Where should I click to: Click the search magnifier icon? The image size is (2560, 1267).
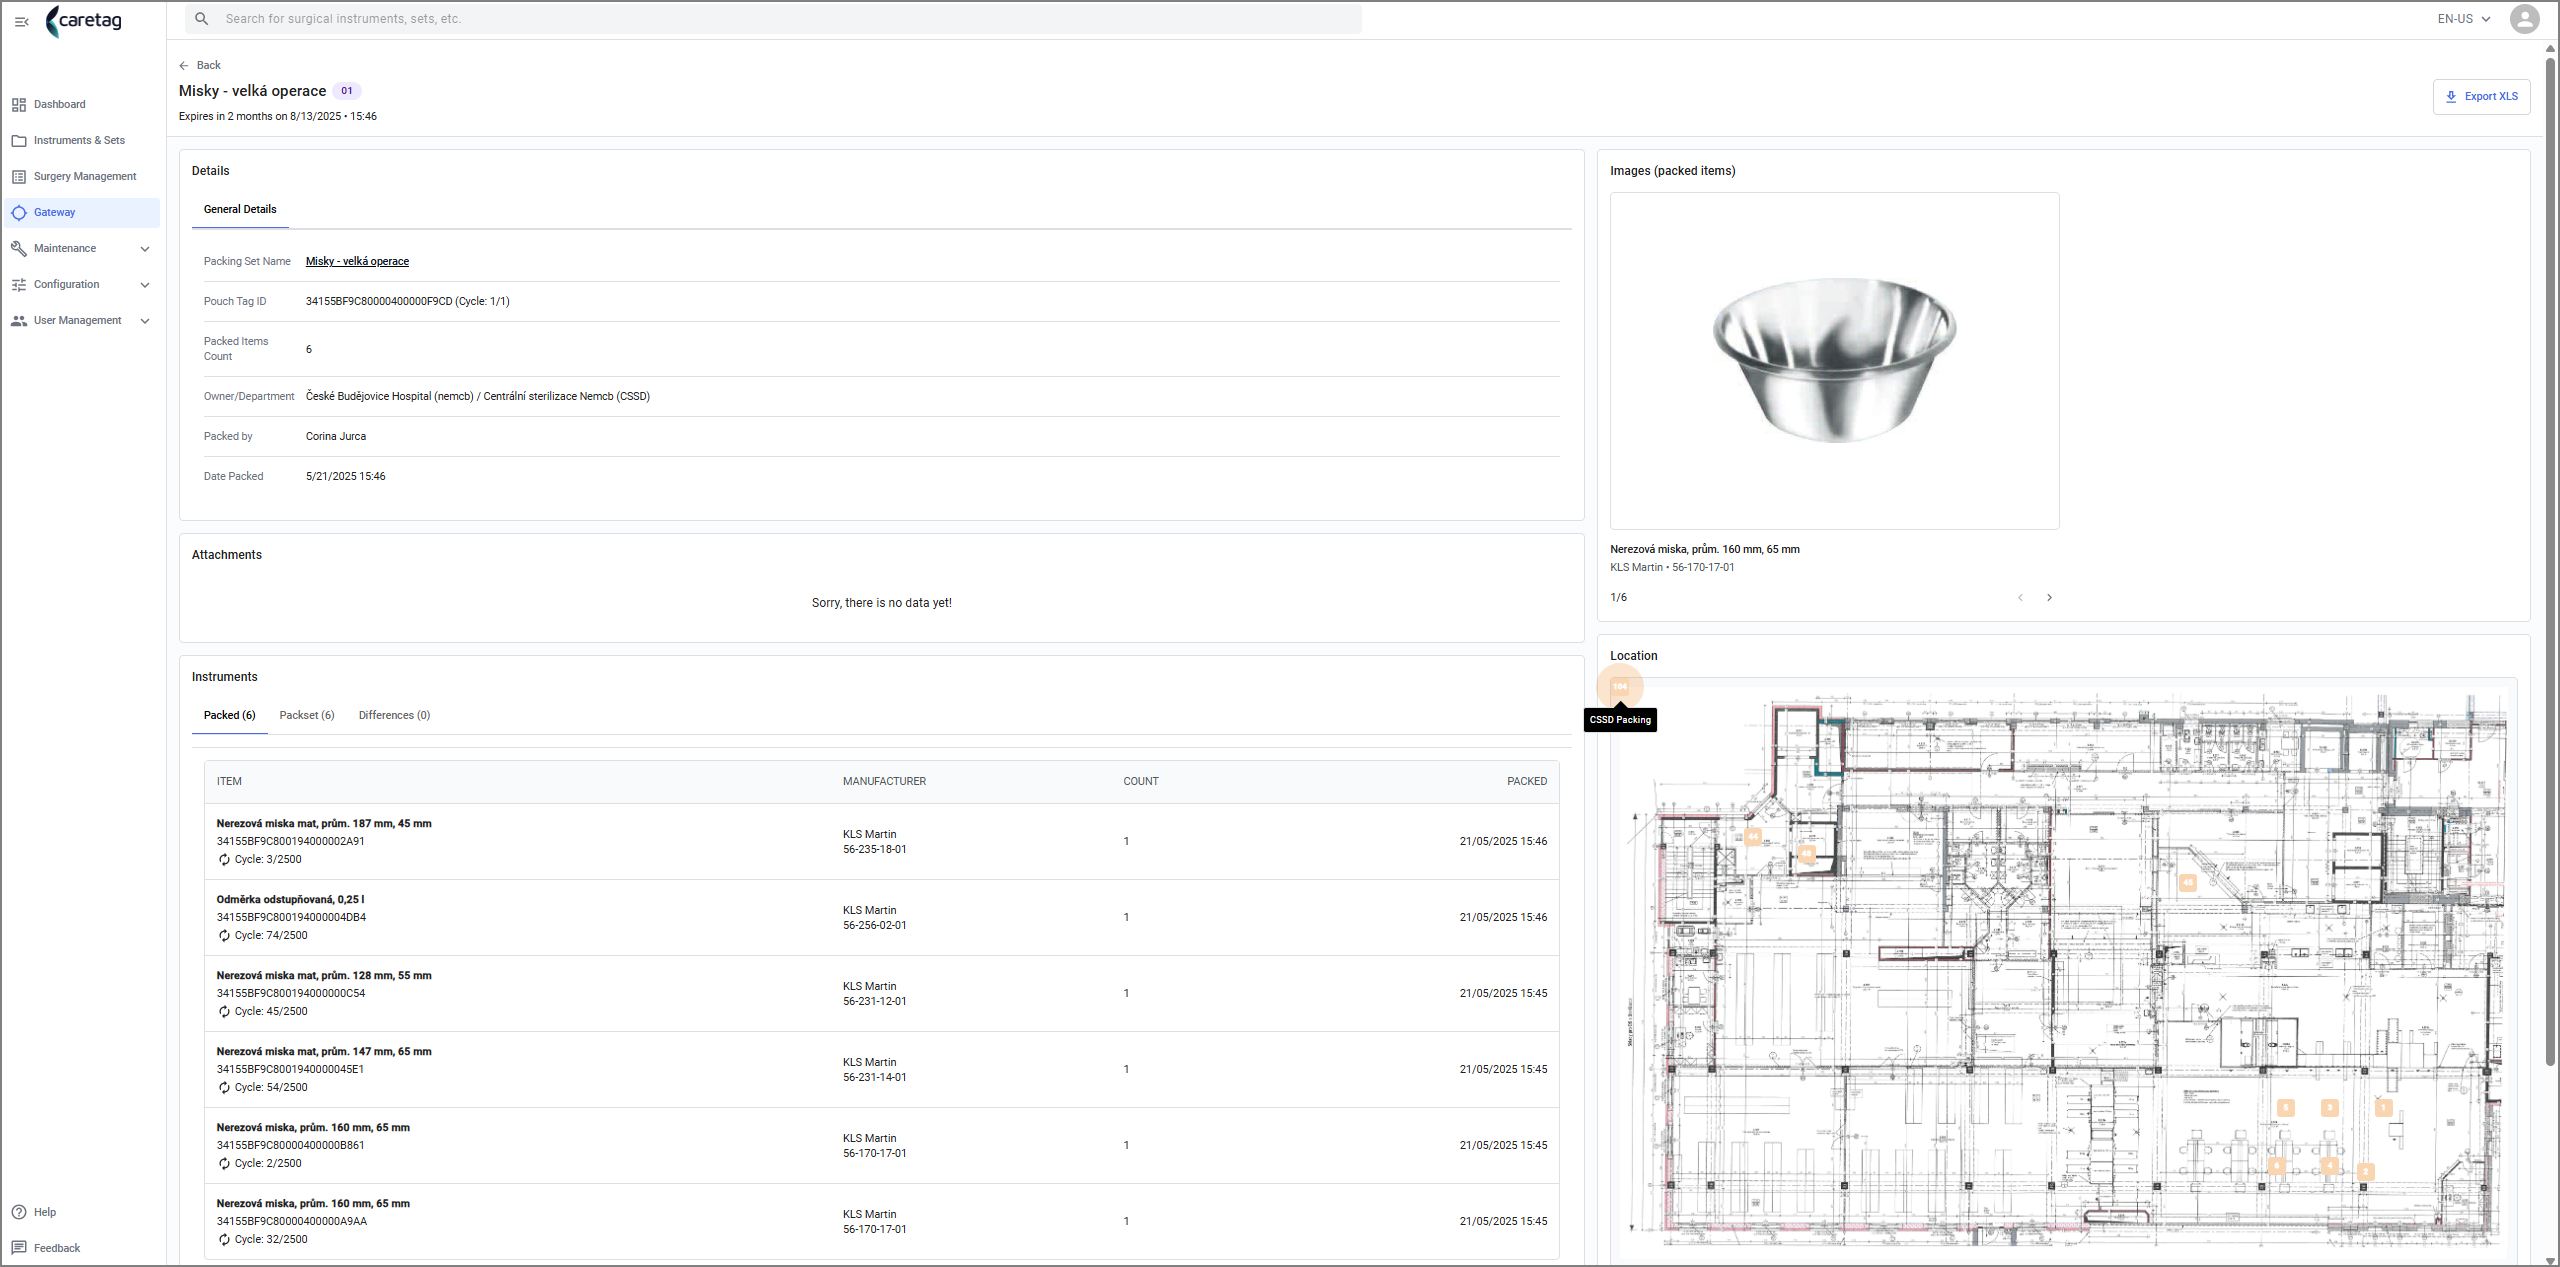(202, 19)
